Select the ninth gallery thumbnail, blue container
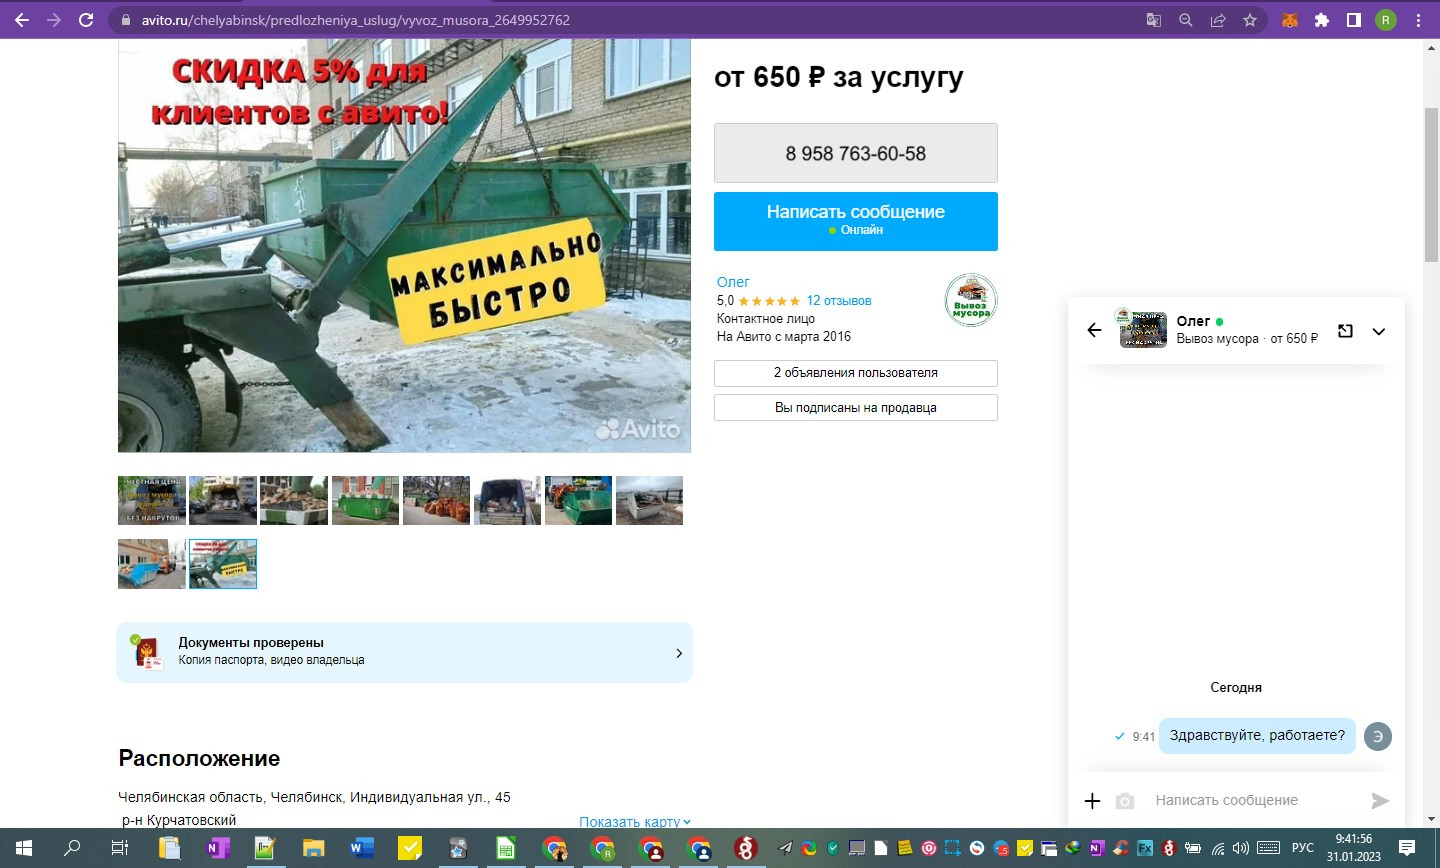1440x868 pixels. 152,564
